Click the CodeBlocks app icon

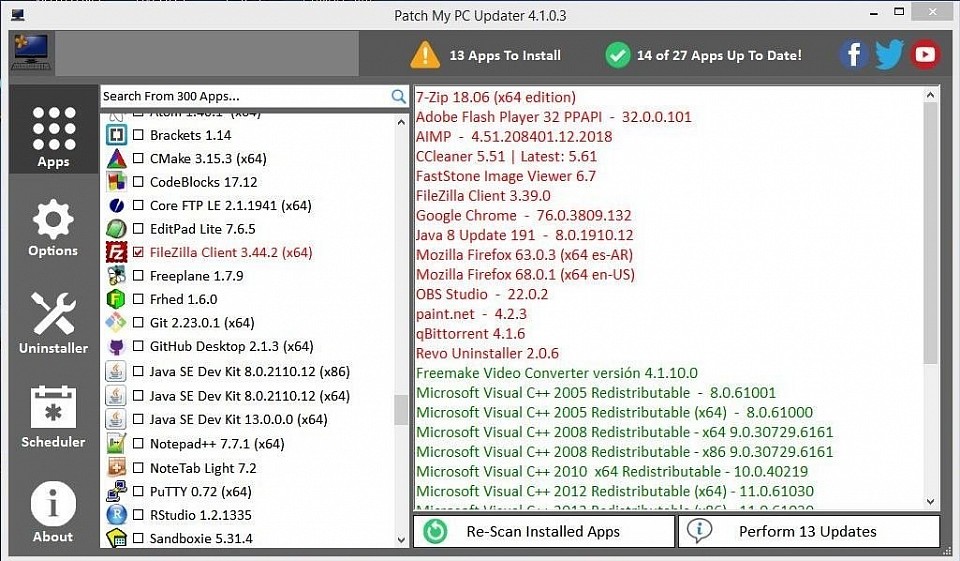(x=116, y=182)
